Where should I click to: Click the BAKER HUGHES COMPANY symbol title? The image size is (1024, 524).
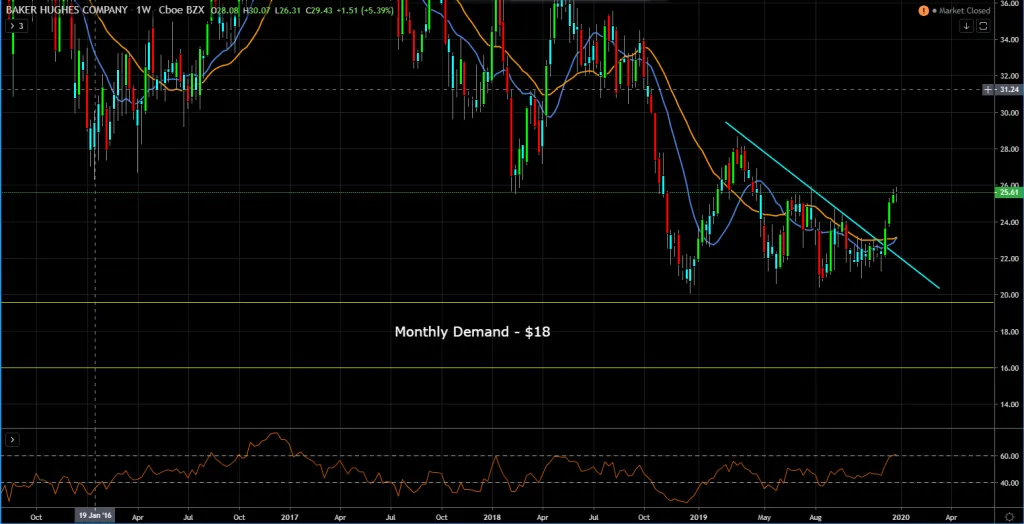[x=67, y=11]
